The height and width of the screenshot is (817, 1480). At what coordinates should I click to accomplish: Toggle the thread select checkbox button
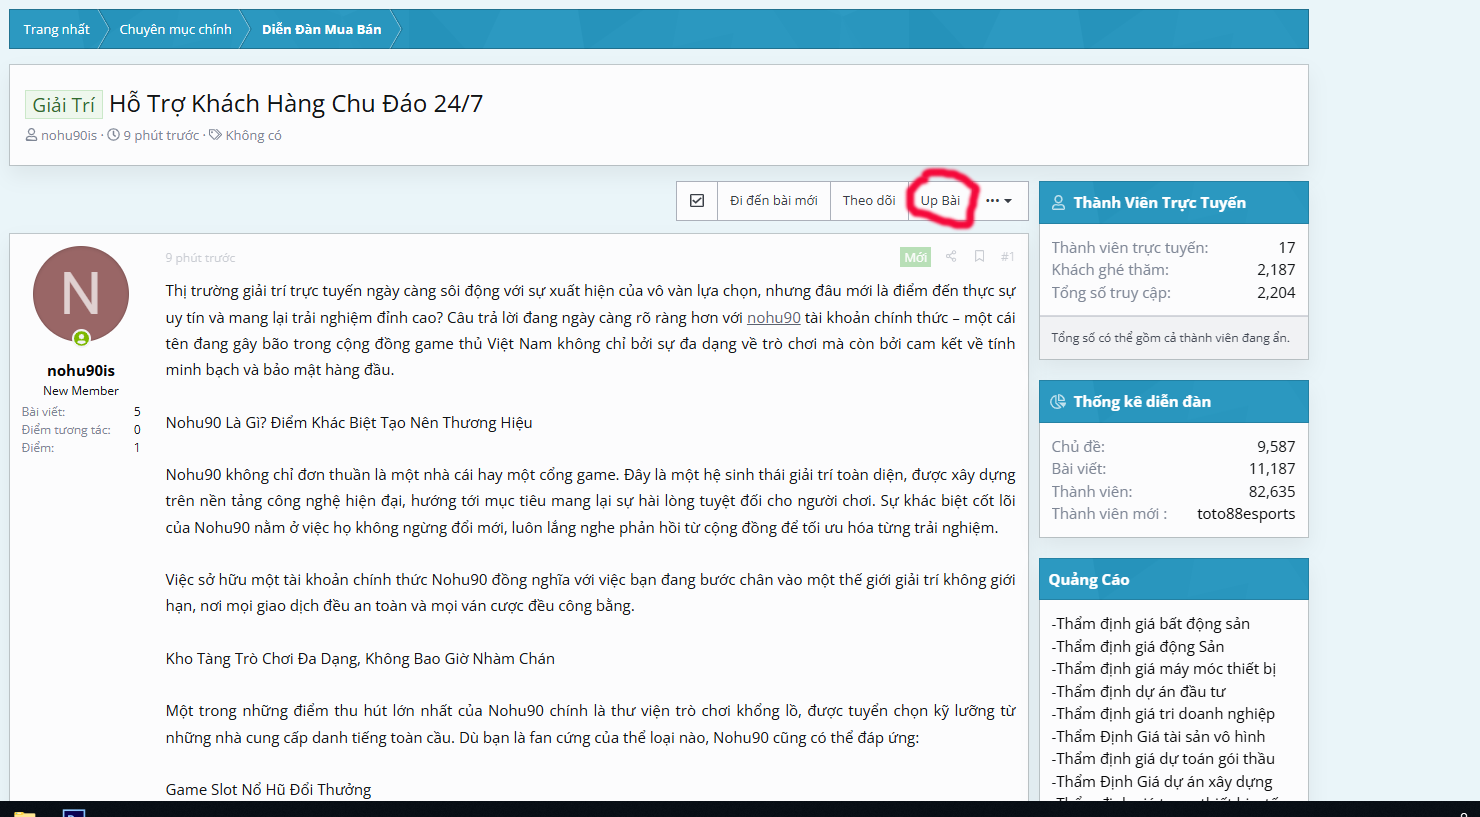click(697, 201)
